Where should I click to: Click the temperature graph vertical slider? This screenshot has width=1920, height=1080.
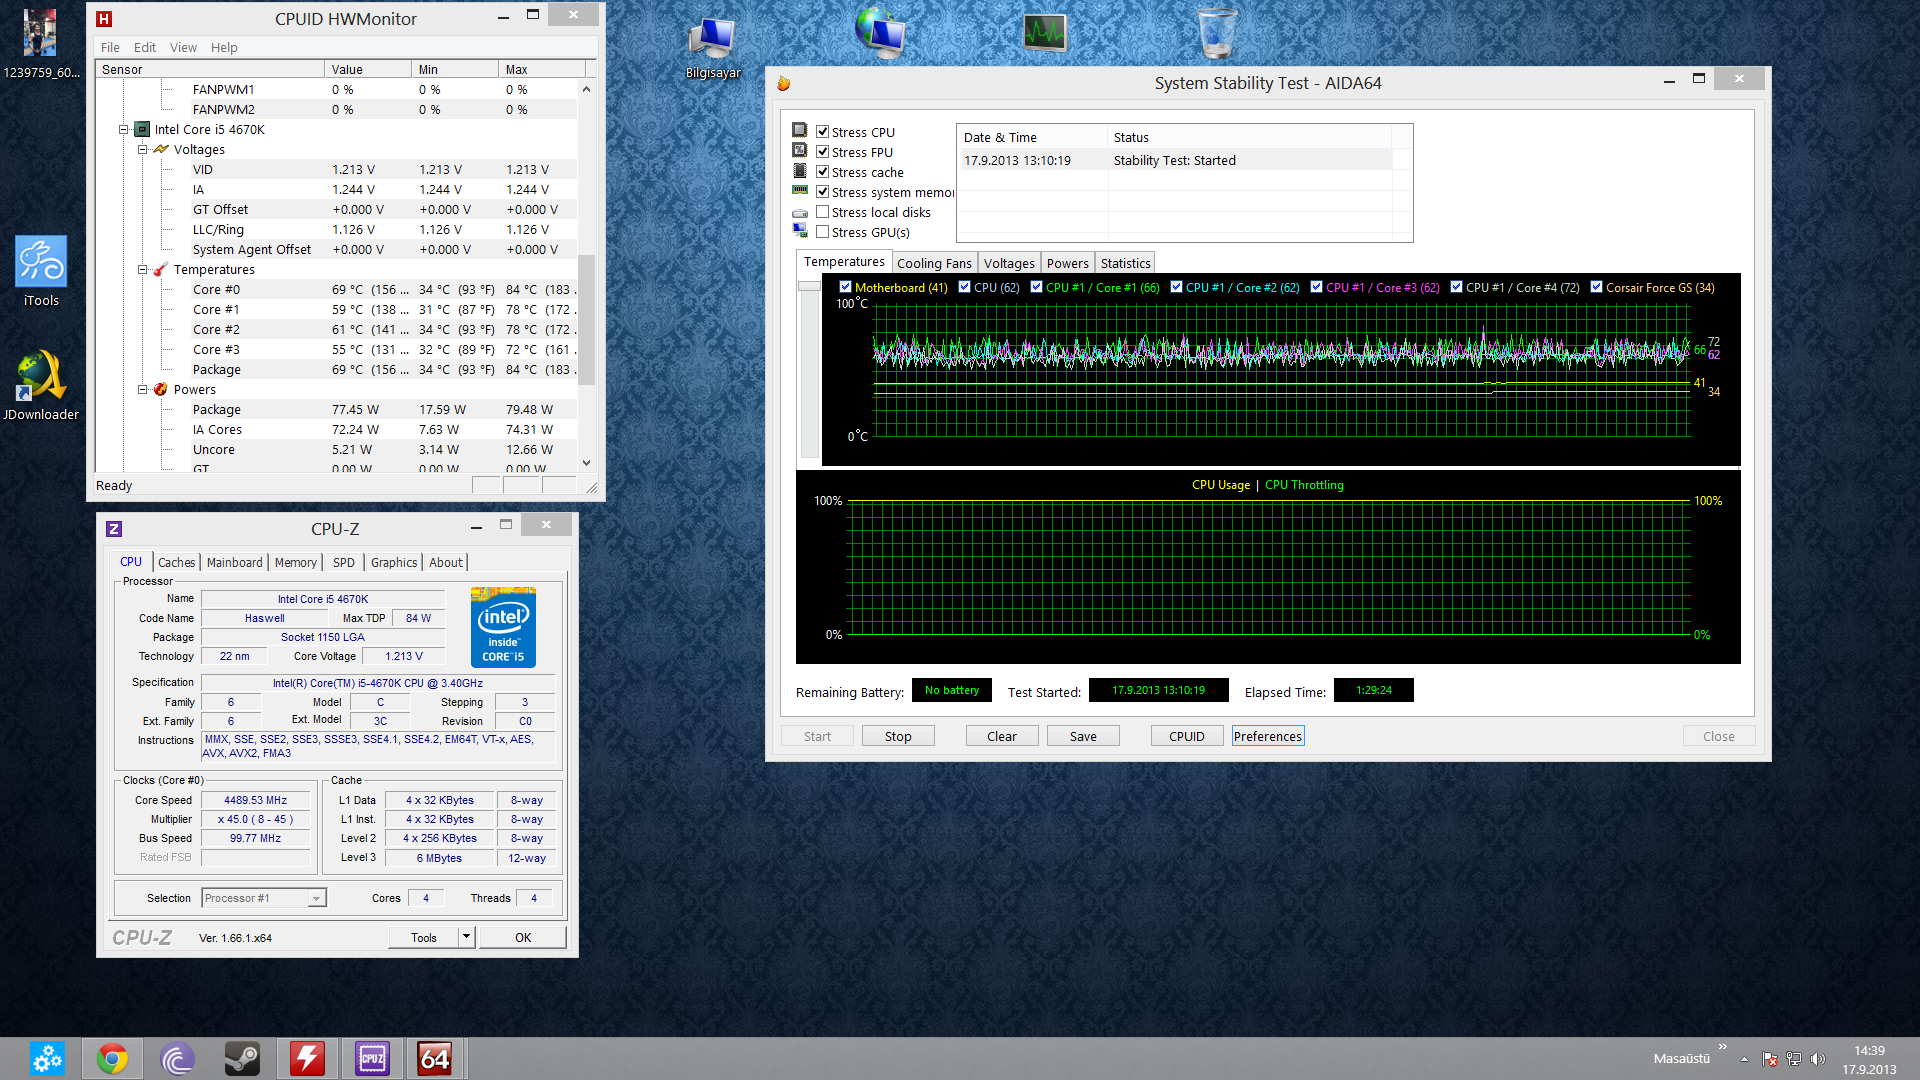(x=809, y=286)
